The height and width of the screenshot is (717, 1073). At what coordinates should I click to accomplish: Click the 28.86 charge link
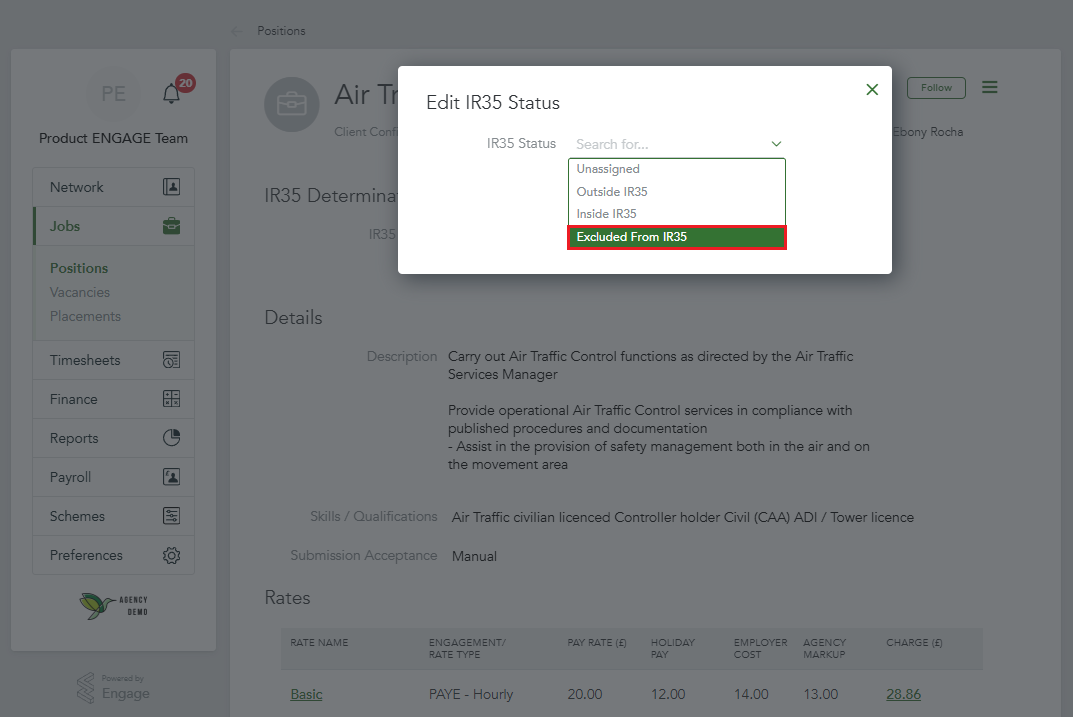pos(903,694)
